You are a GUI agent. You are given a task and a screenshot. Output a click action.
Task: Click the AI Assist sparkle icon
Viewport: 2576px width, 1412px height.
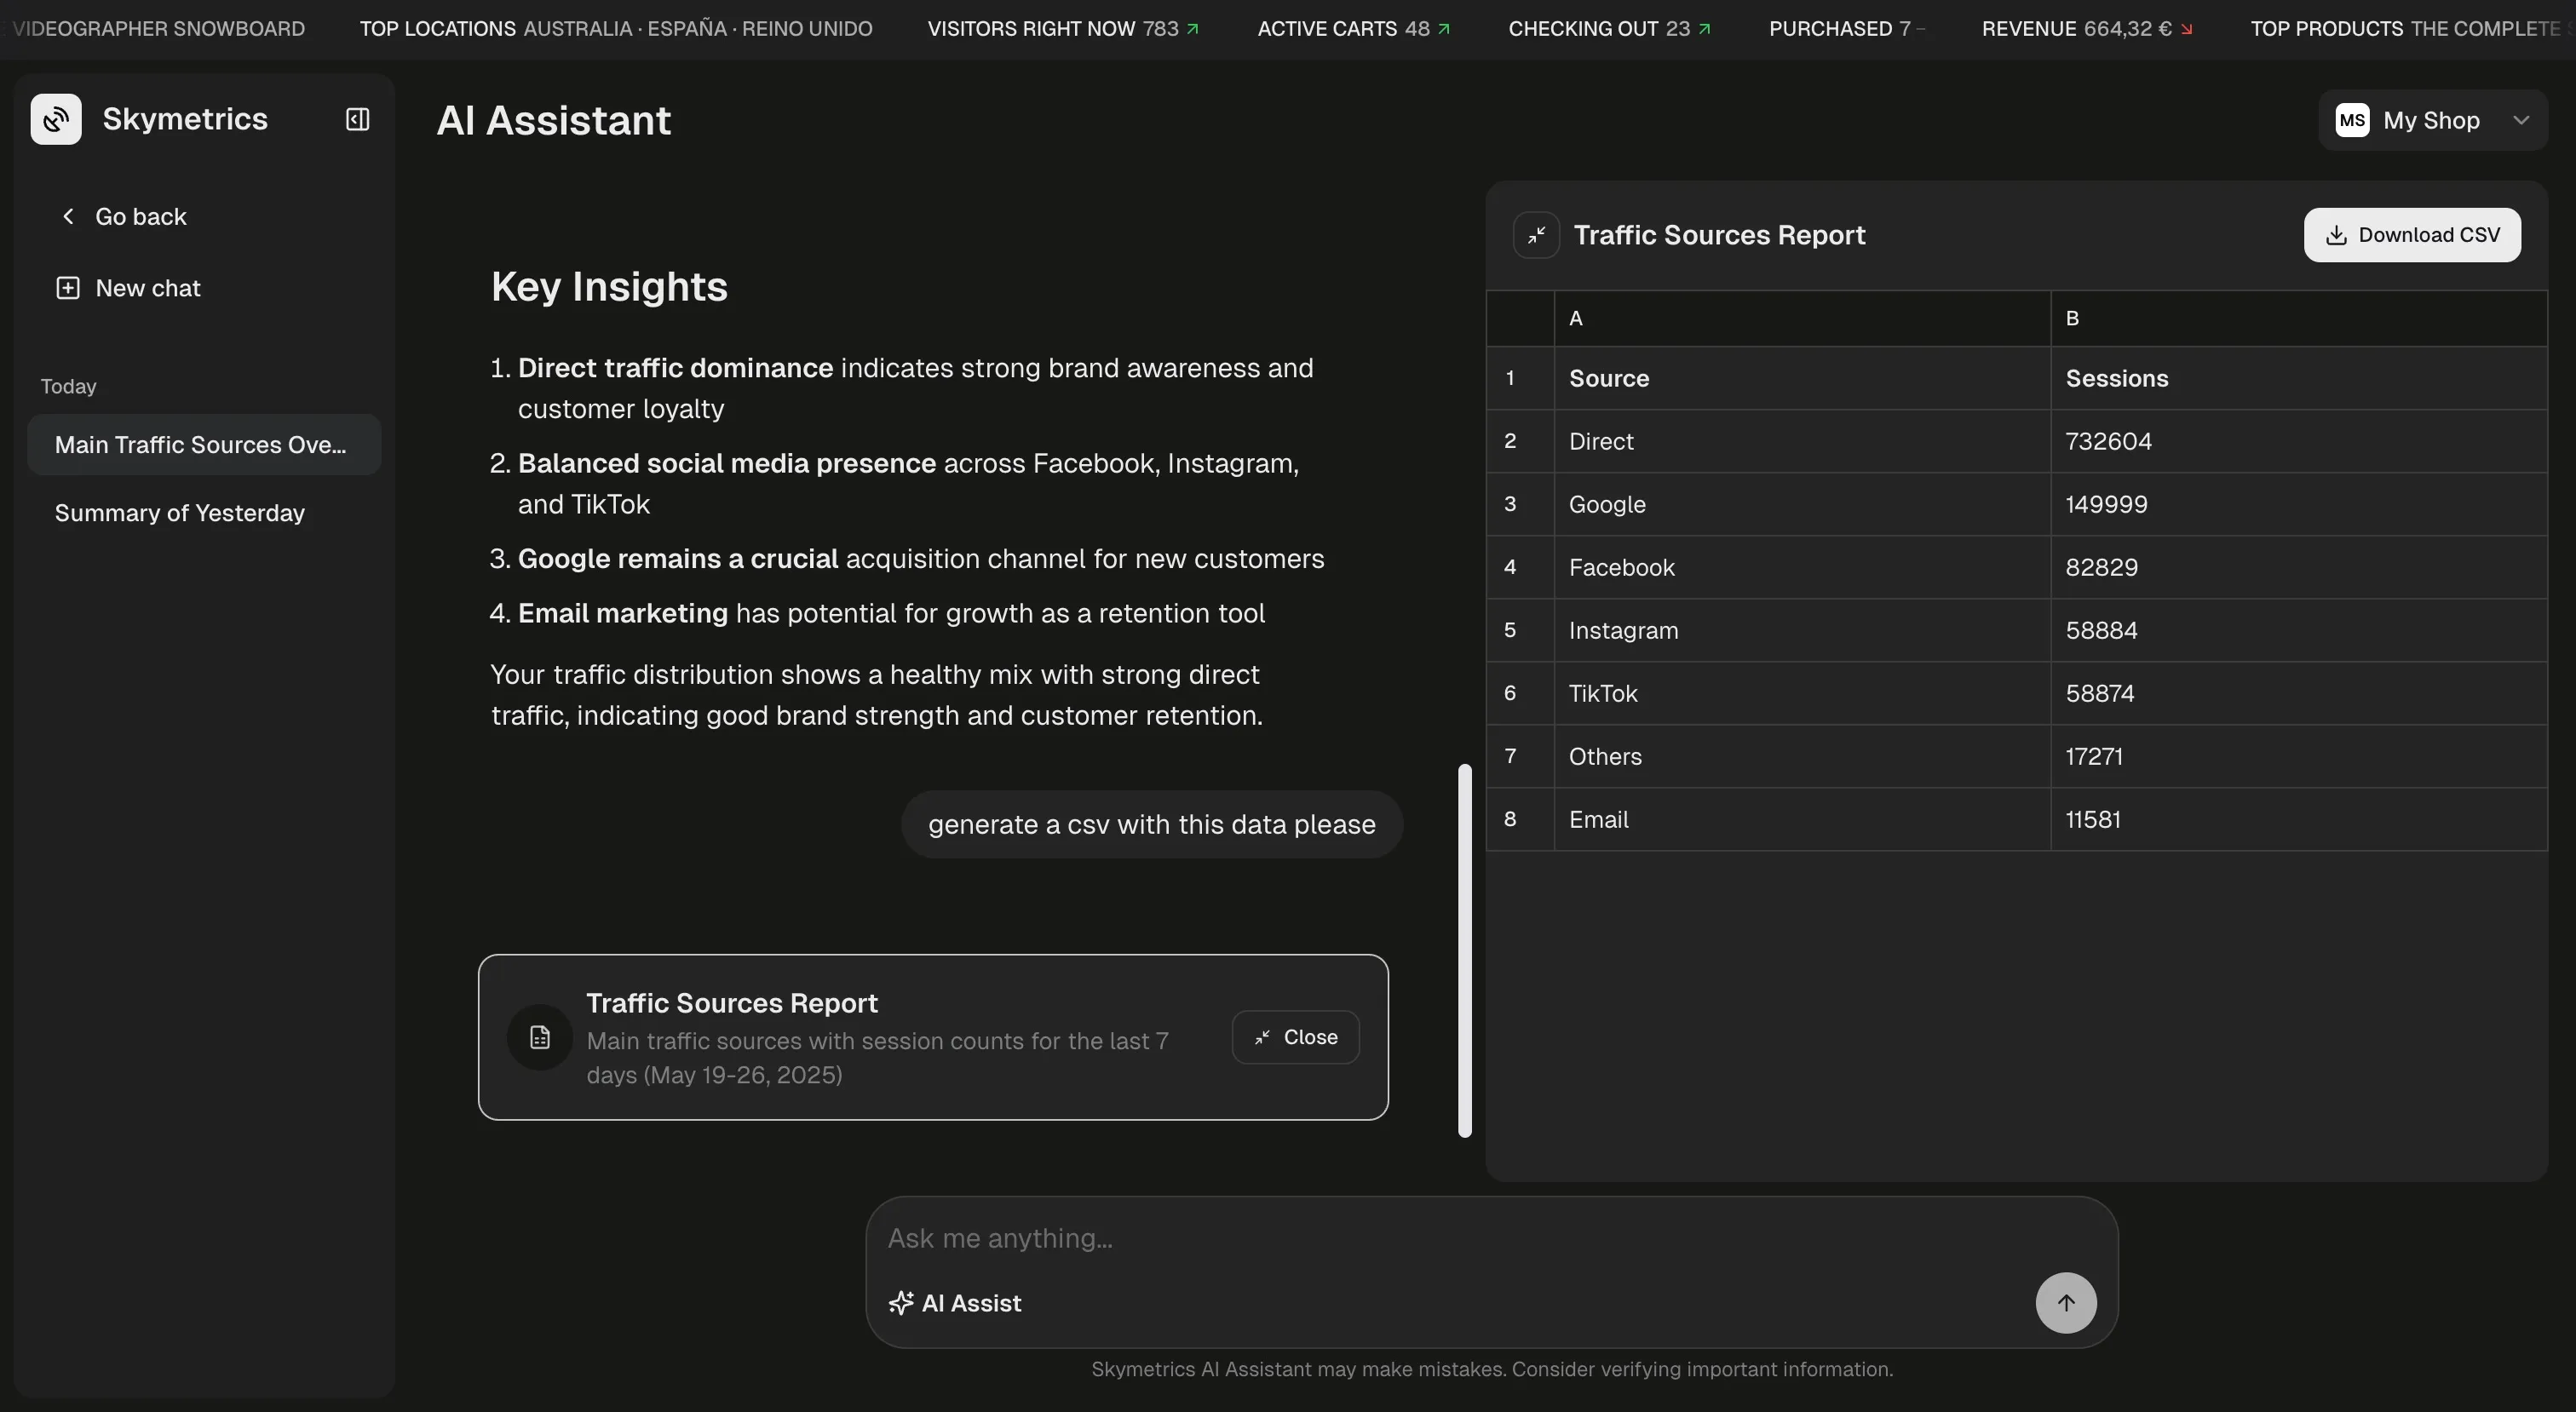(x=900, y=1303)
